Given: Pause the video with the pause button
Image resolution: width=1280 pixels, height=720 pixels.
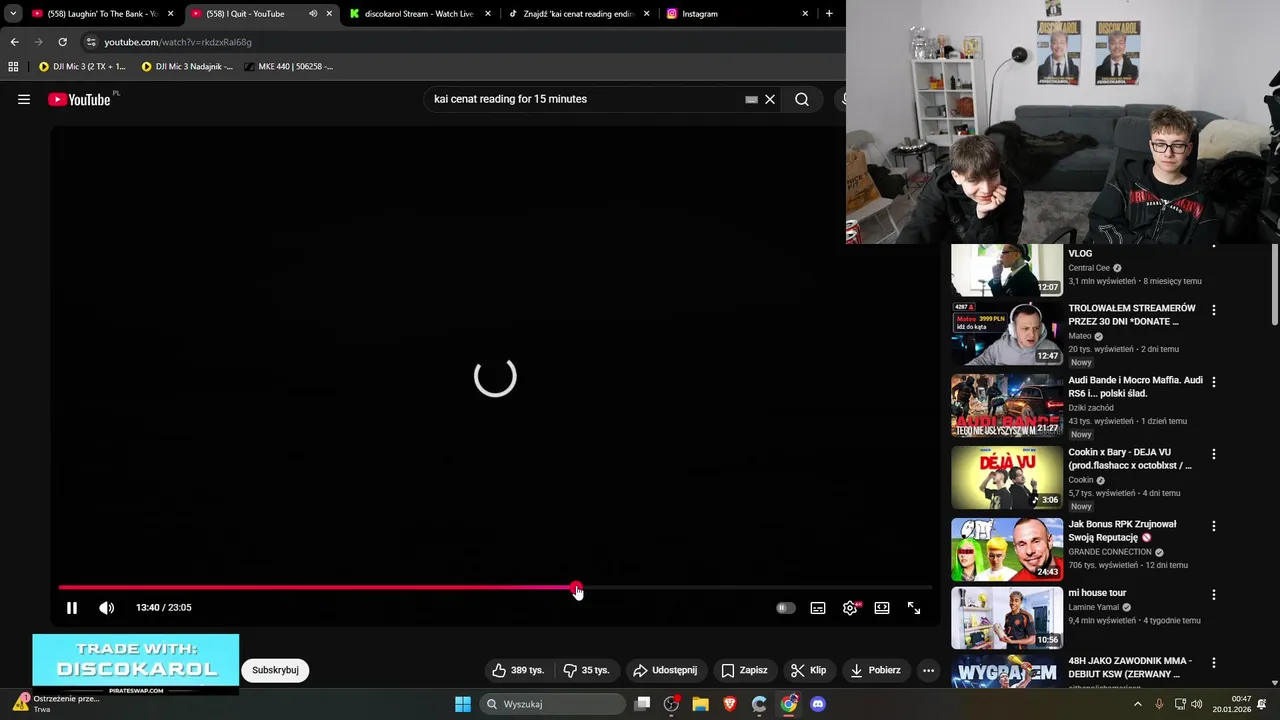Looking at the screenshot, I should 72,608.
